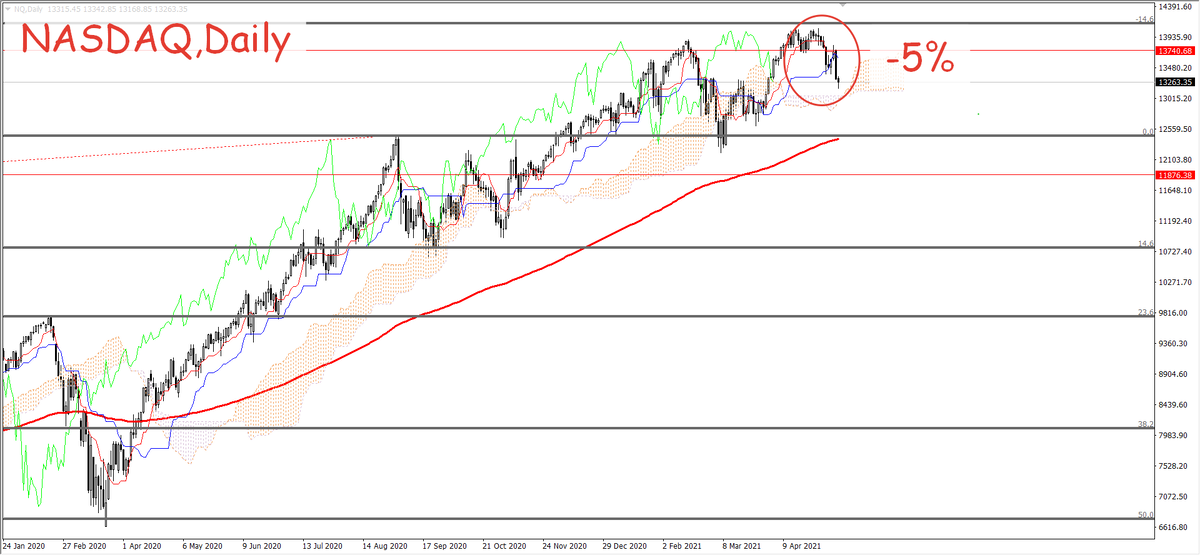Screen dimensions: 1200x555
Task: Click the 17 Sep 2020 date label
Action: point(444,547)
